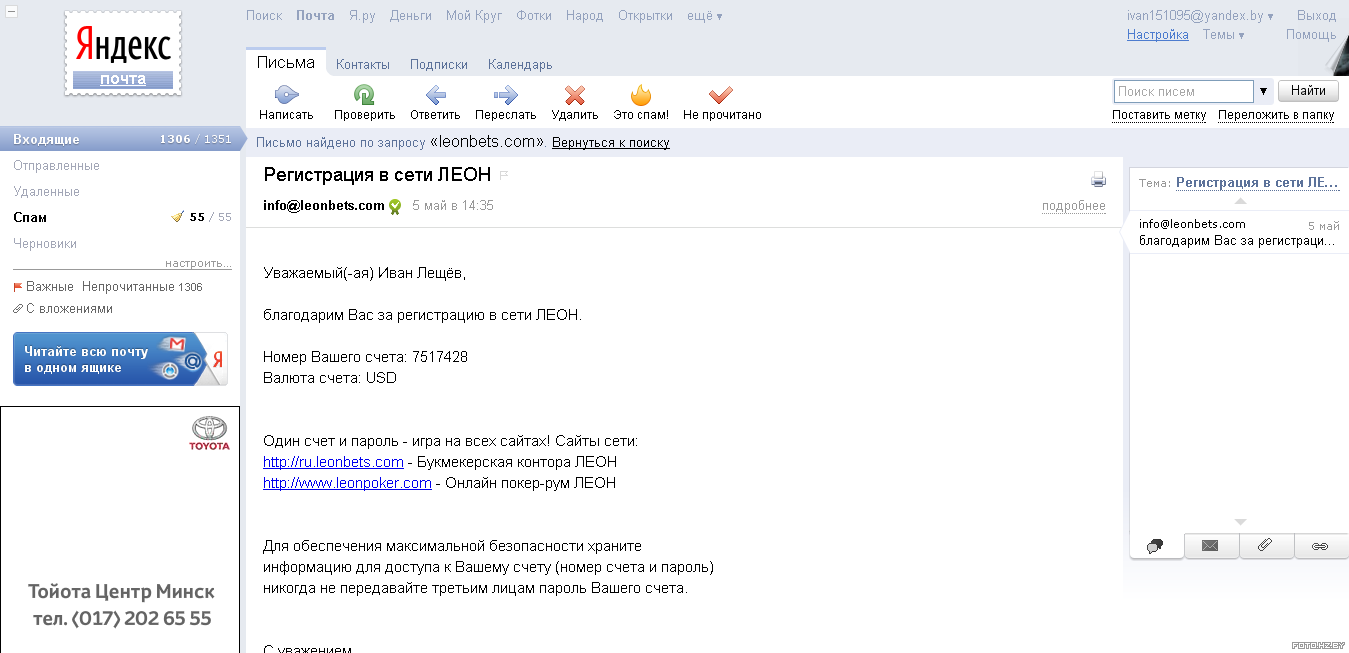
Task: Expand the Темы themes dropdown
Action: tap(1223, 35)
